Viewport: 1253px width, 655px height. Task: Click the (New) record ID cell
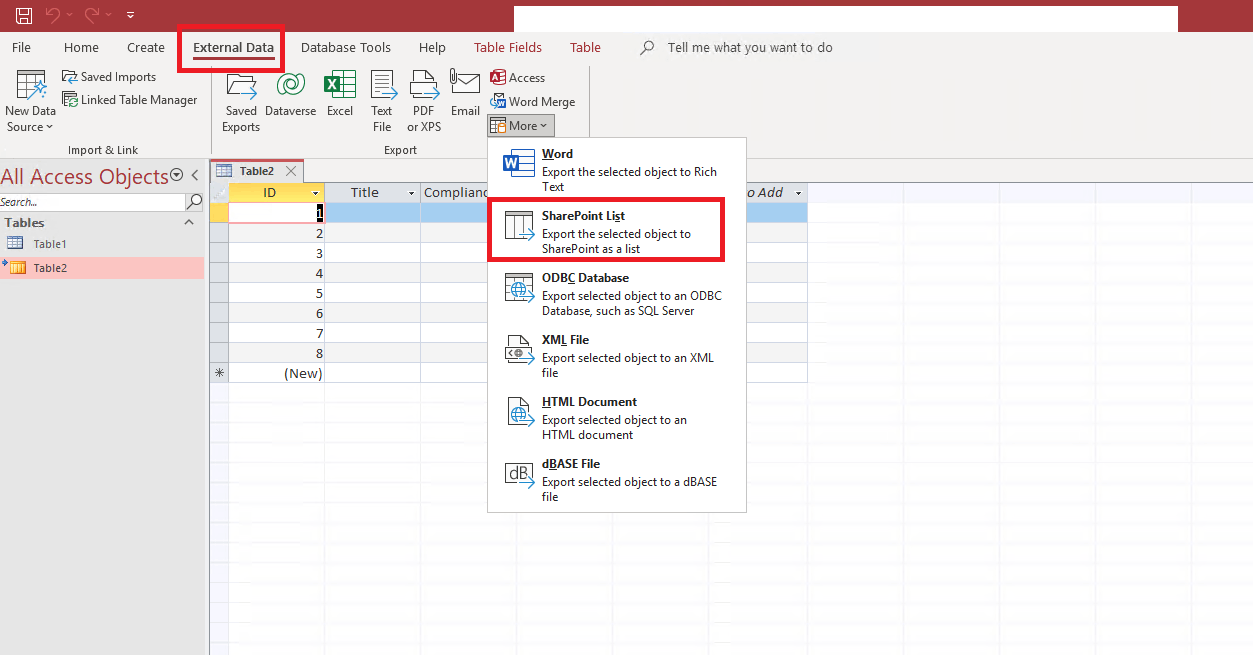[x=276, y=373]
